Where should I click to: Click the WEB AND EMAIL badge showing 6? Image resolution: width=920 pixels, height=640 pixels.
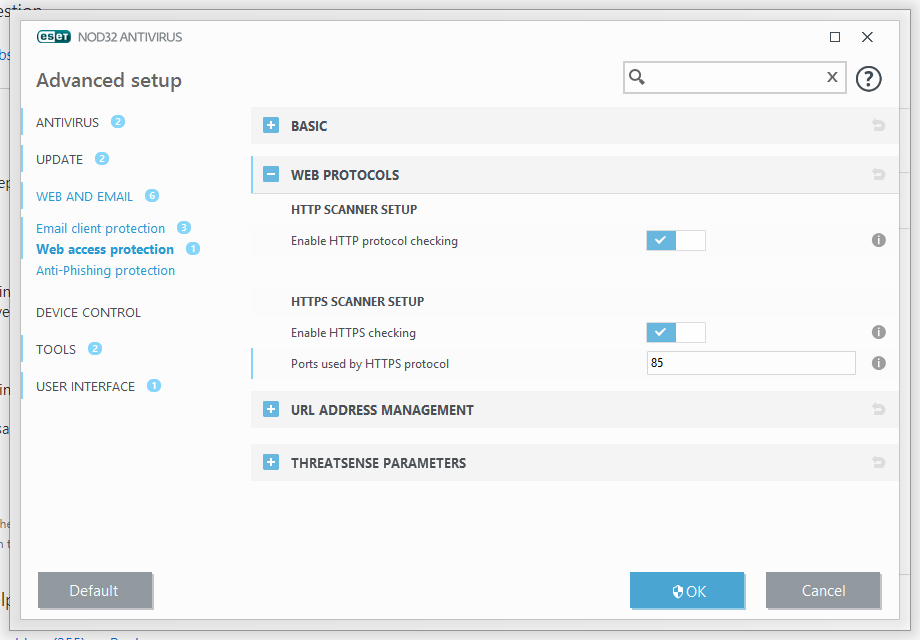coord(152,195)
